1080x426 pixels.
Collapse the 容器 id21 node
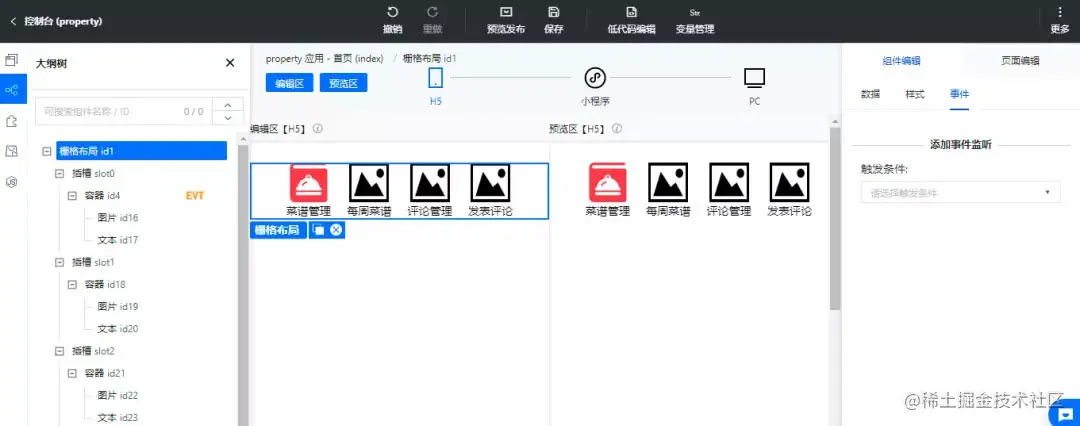point(72,374)
